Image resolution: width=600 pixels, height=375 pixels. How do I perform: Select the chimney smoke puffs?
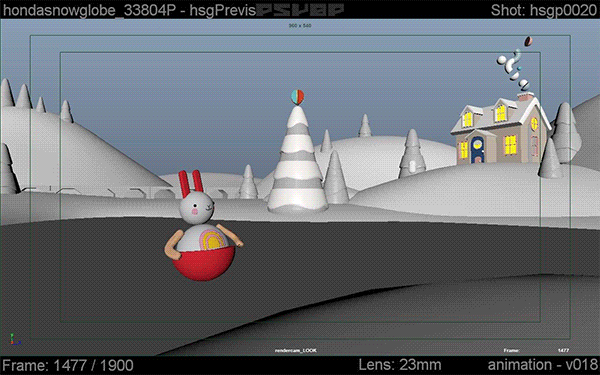point(514,64)
